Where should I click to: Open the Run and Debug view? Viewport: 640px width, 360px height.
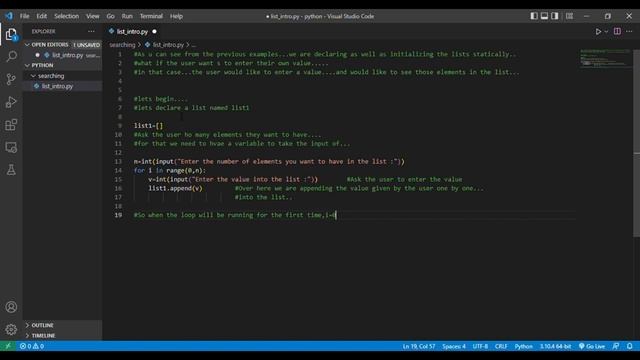[11, 102]
